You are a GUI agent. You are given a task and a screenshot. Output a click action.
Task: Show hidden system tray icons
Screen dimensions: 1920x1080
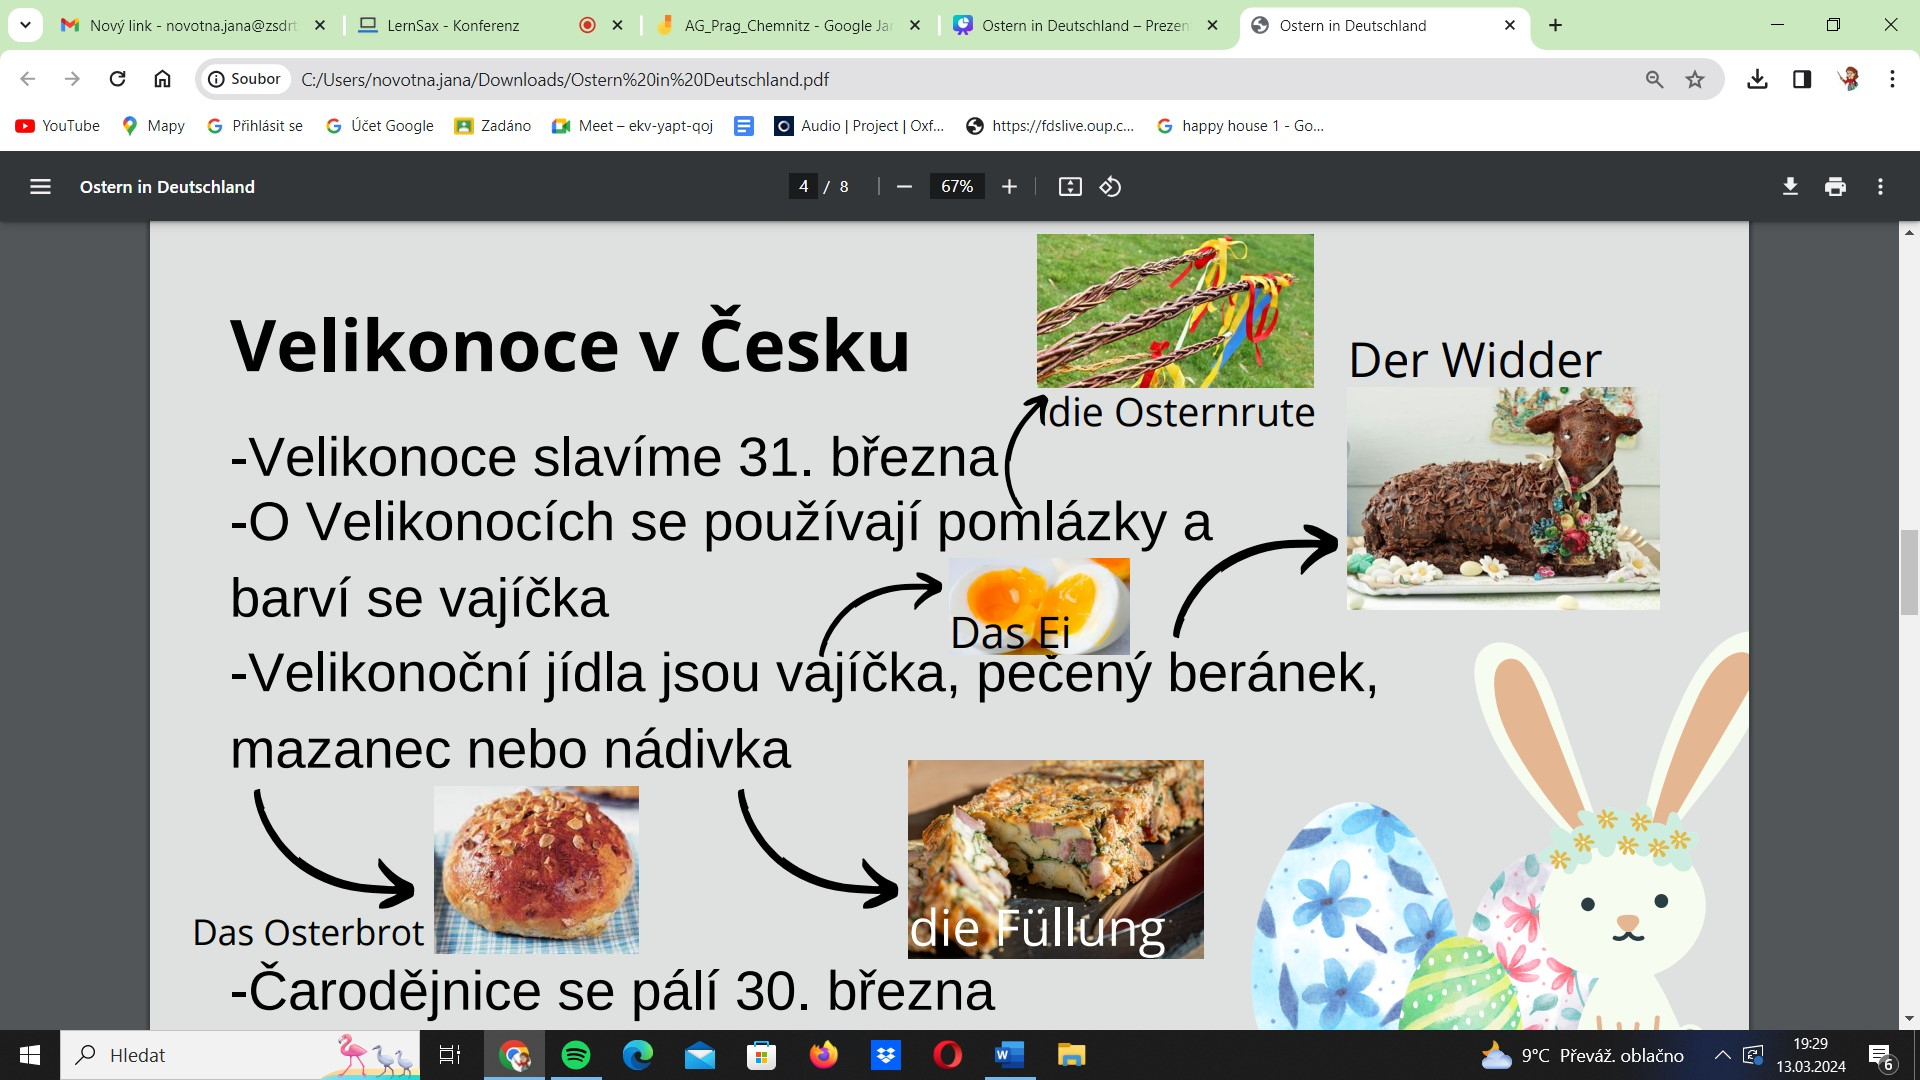(1722, 1055)
